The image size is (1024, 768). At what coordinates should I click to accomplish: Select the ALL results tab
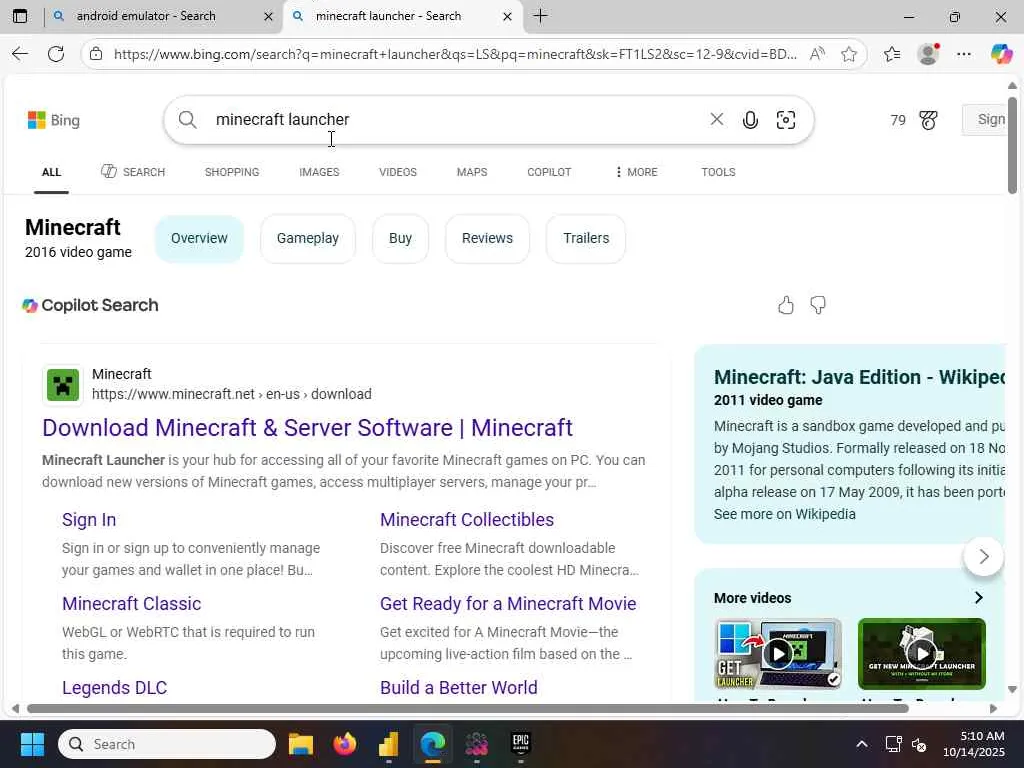click(x=51, y=172)
